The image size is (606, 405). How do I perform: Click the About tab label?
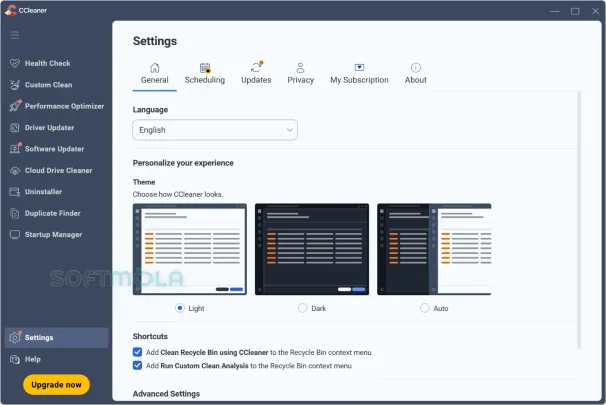(x=415, y=80)
